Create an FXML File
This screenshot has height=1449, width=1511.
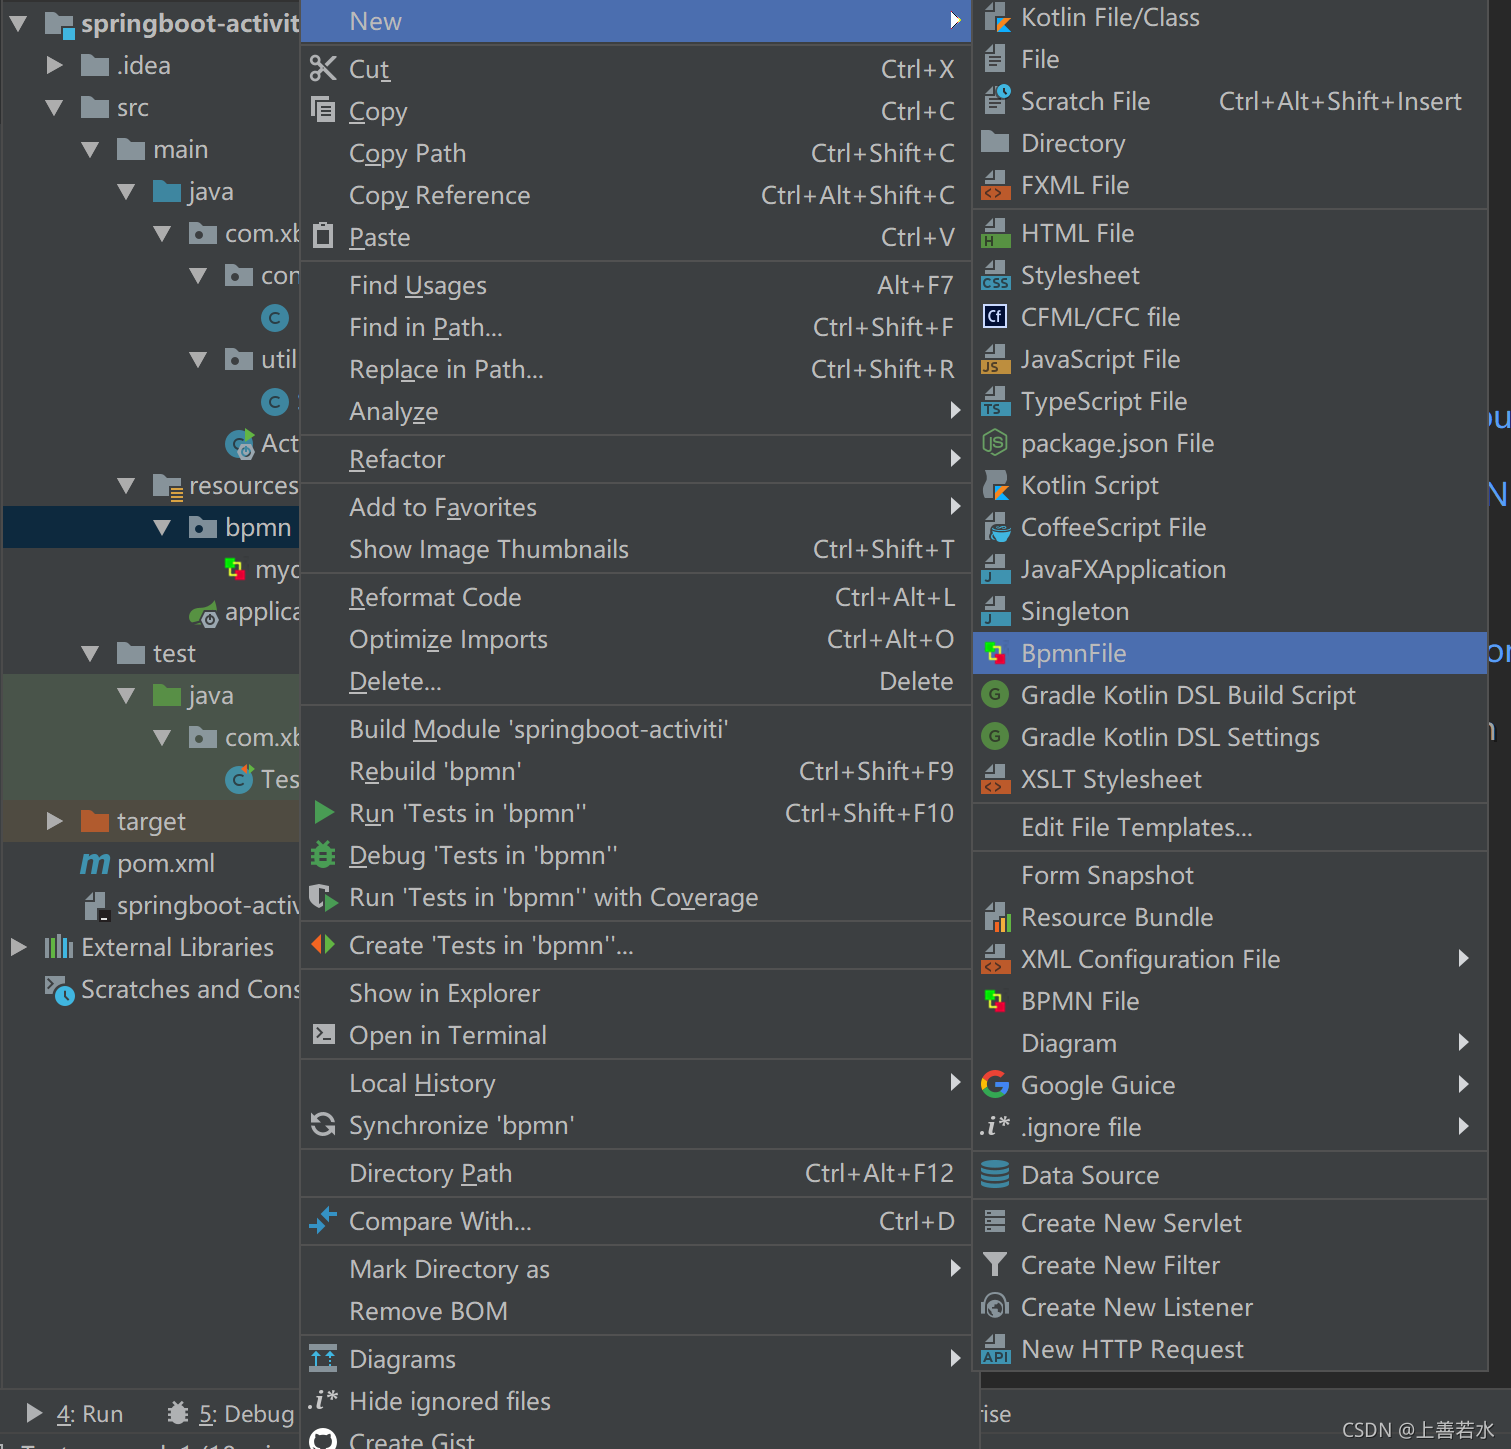pyautogui.click(x=1075, y=185)
